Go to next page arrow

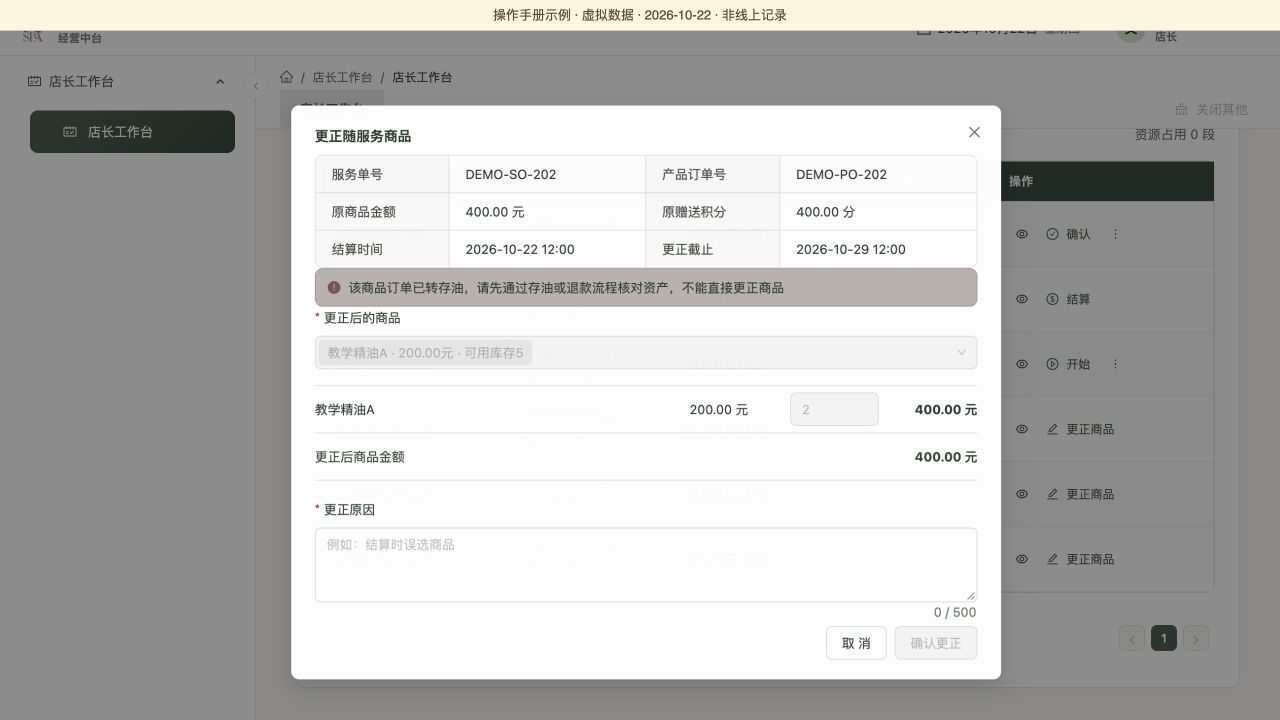point(1196,638)
